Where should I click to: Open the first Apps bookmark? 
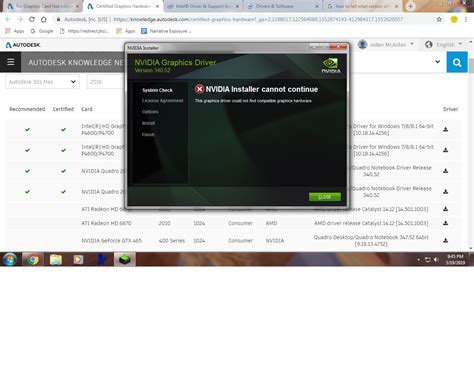pyautogui.click(x=15, y=31)
